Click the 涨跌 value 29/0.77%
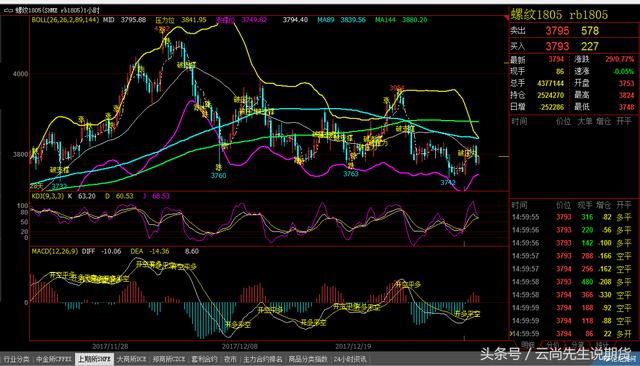Viewport: 640px width, 366px height. [x=620, y=60]
